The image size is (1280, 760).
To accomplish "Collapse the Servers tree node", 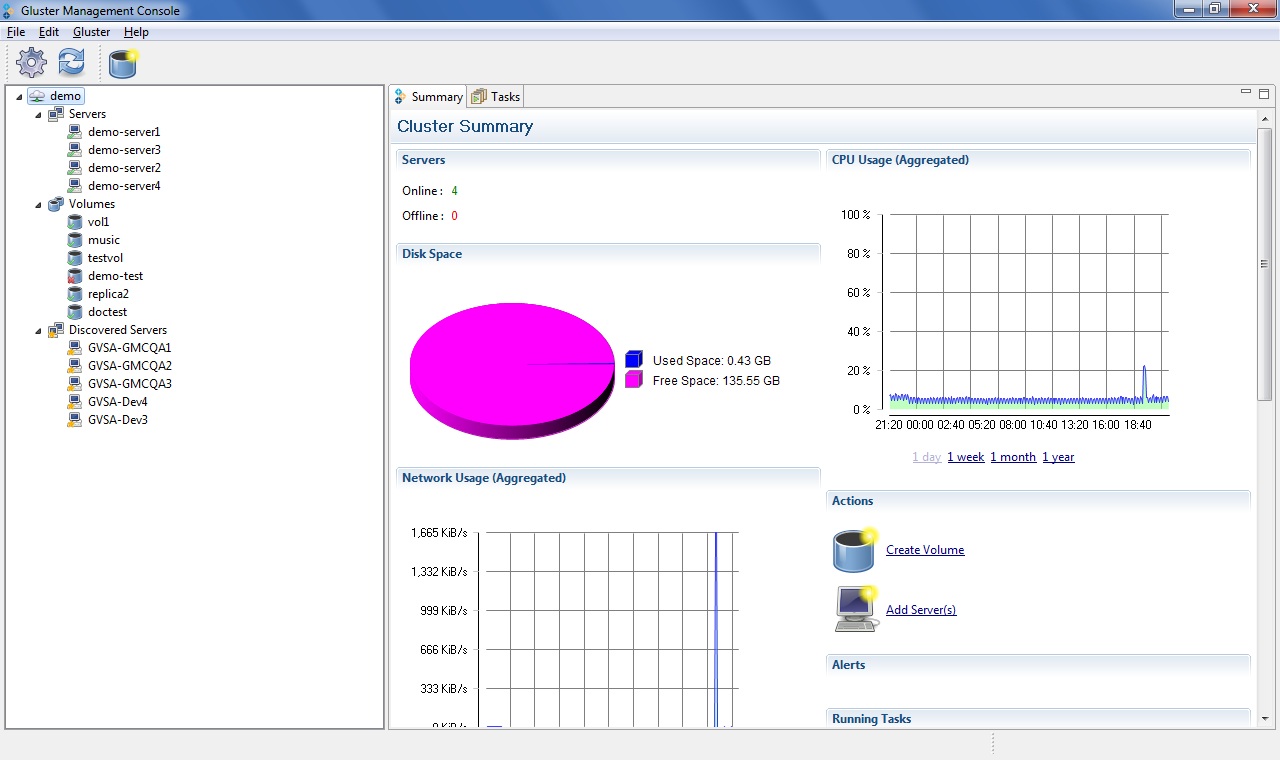I will tap(39, 115).
